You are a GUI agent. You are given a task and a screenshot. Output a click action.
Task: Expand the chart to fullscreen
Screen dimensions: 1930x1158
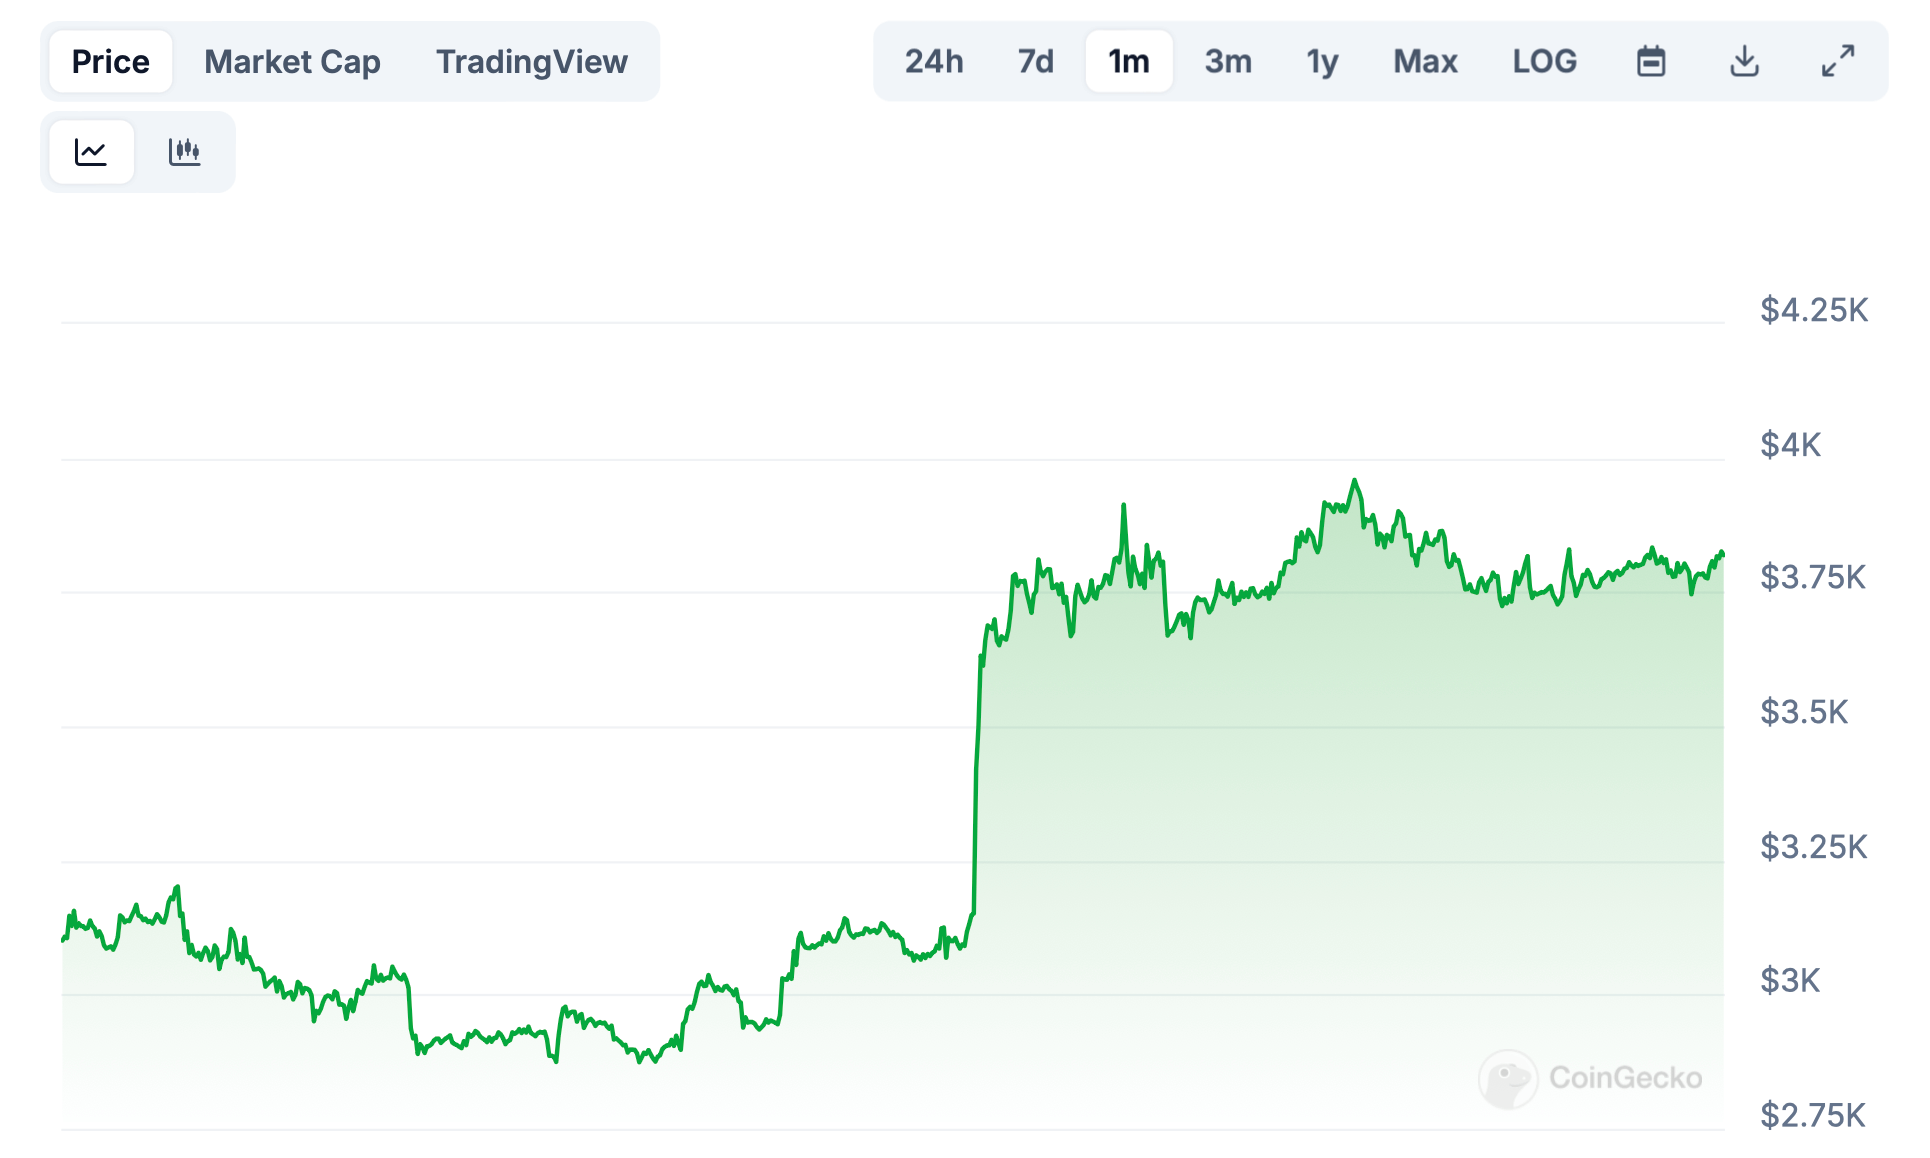(x=1837, y=61)
